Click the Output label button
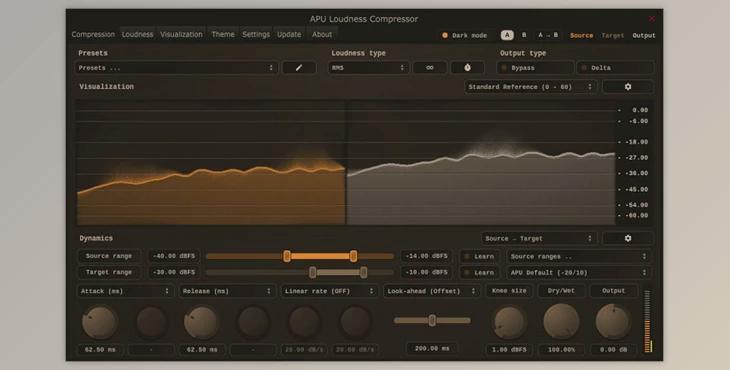Viewport: 730px width, 370px height. click(x=613, y=291)
